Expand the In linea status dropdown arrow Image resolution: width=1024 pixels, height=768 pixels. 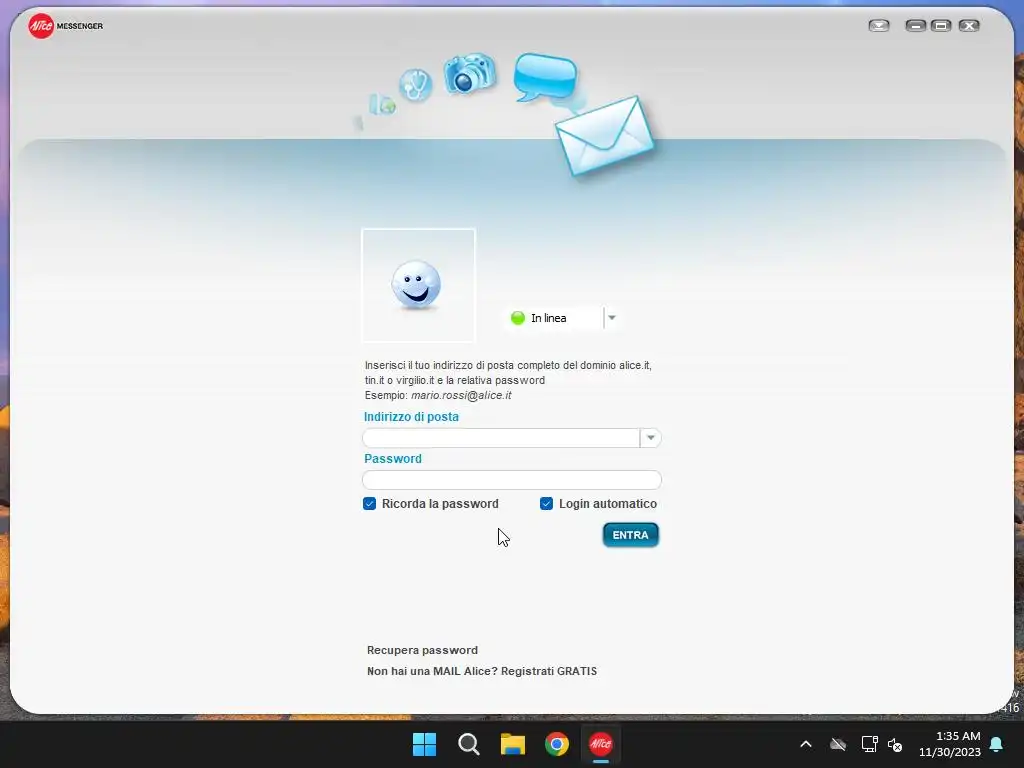(x=611, y=318)
